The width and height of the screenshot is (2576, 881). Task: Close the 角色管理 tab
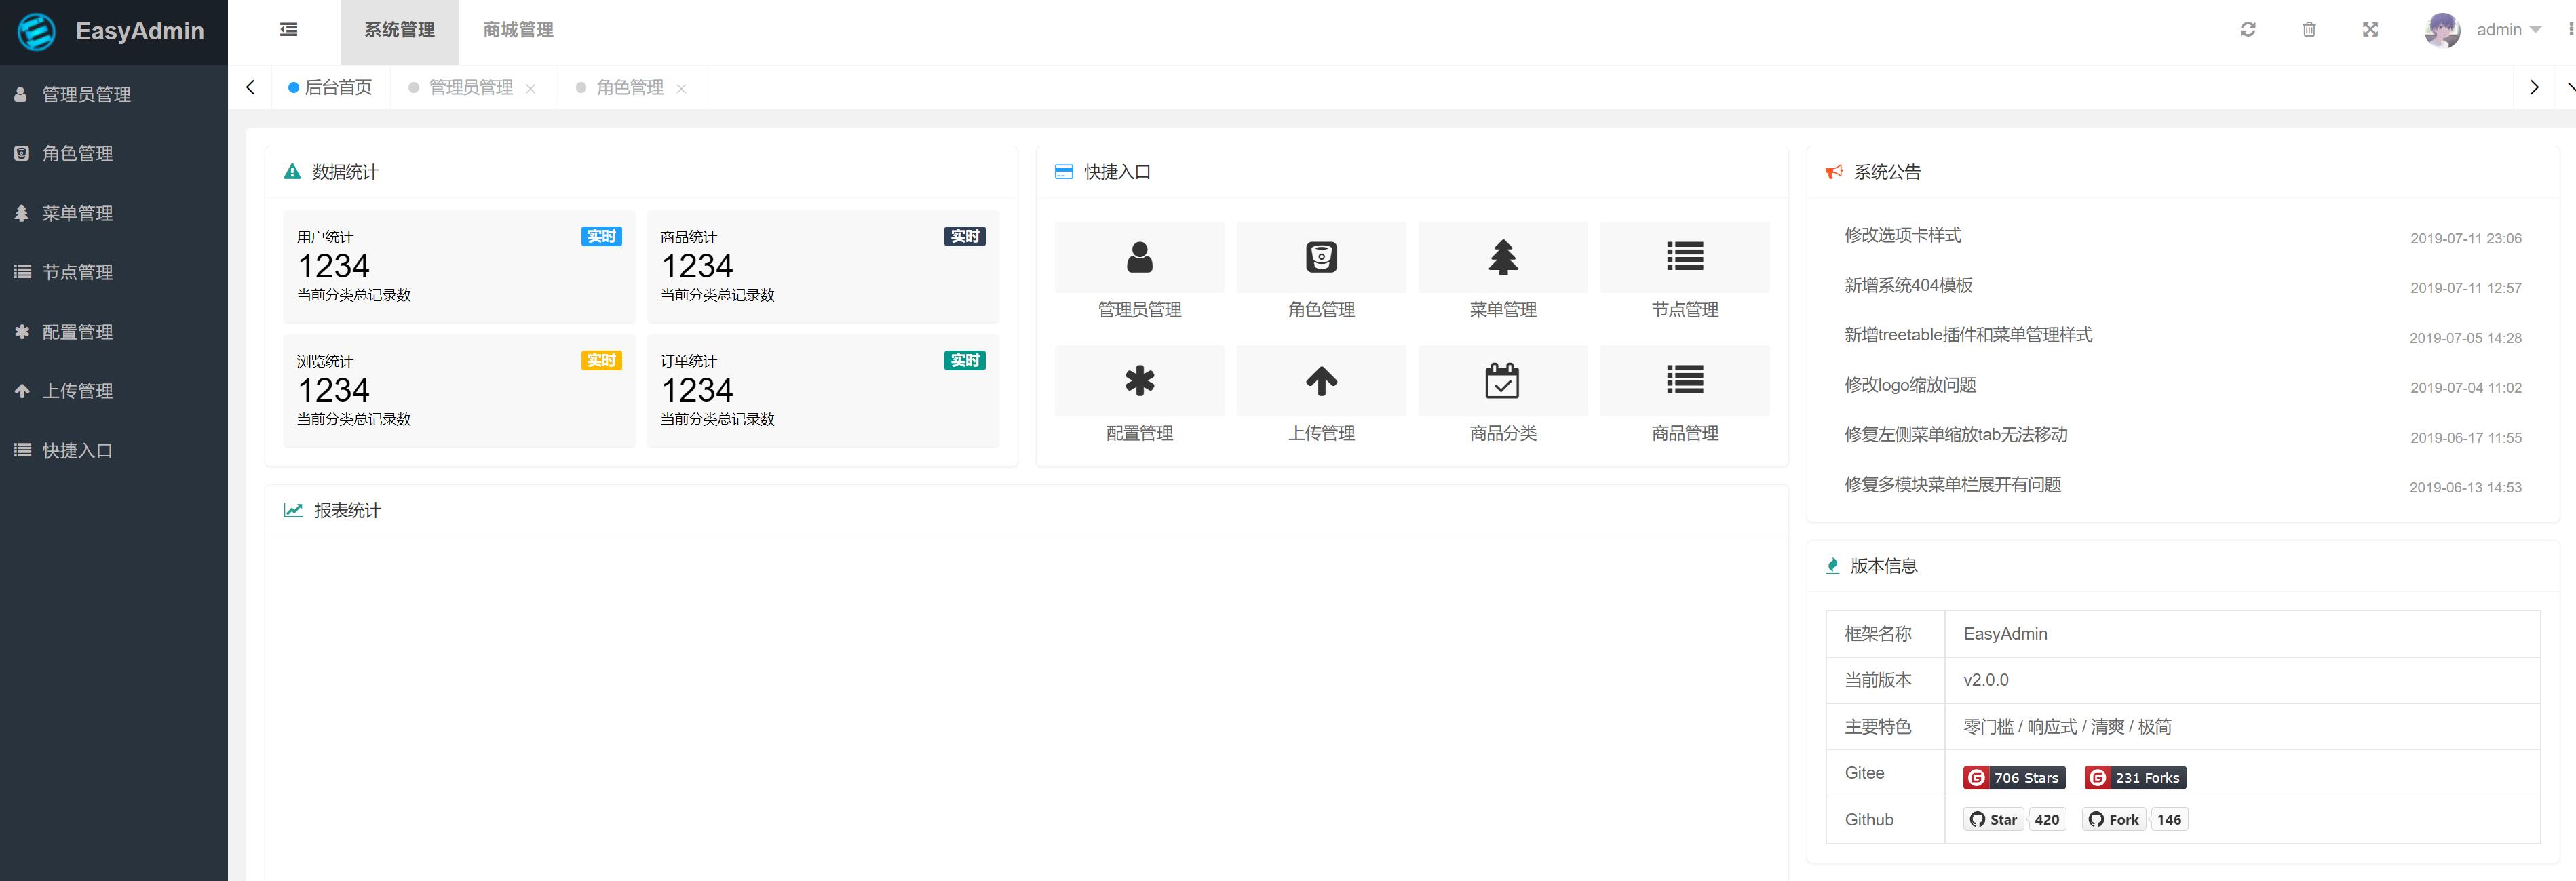[x=681, y=89]
